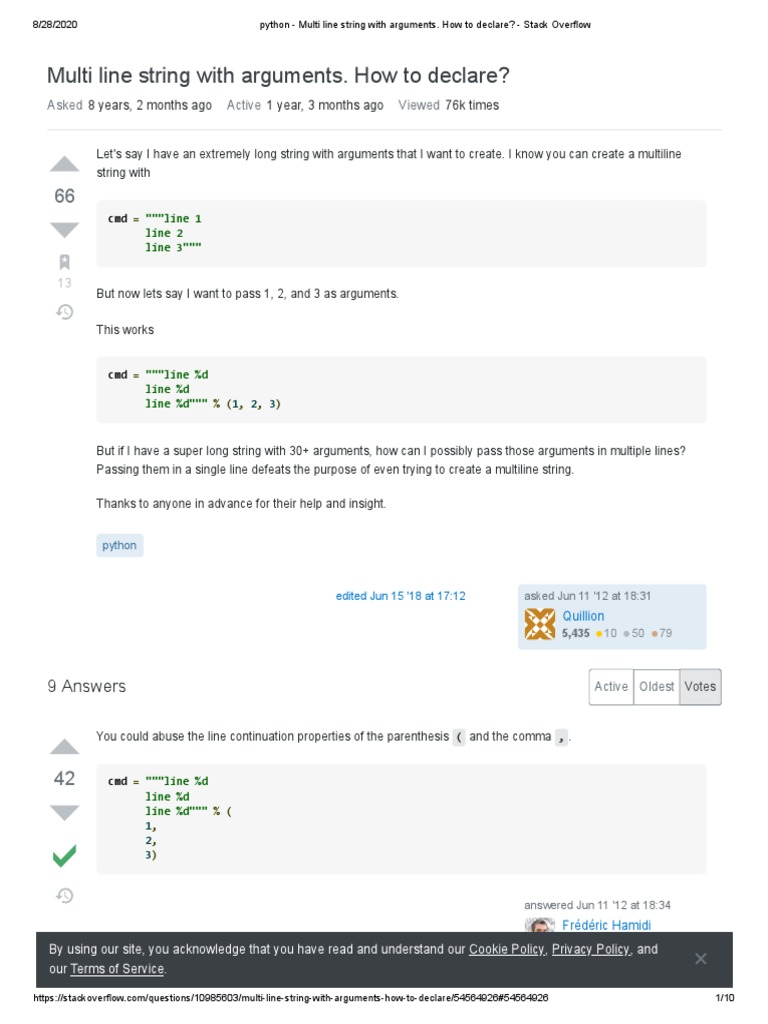
Task: Open the Terms of Service link
Action: click(117, 969)
